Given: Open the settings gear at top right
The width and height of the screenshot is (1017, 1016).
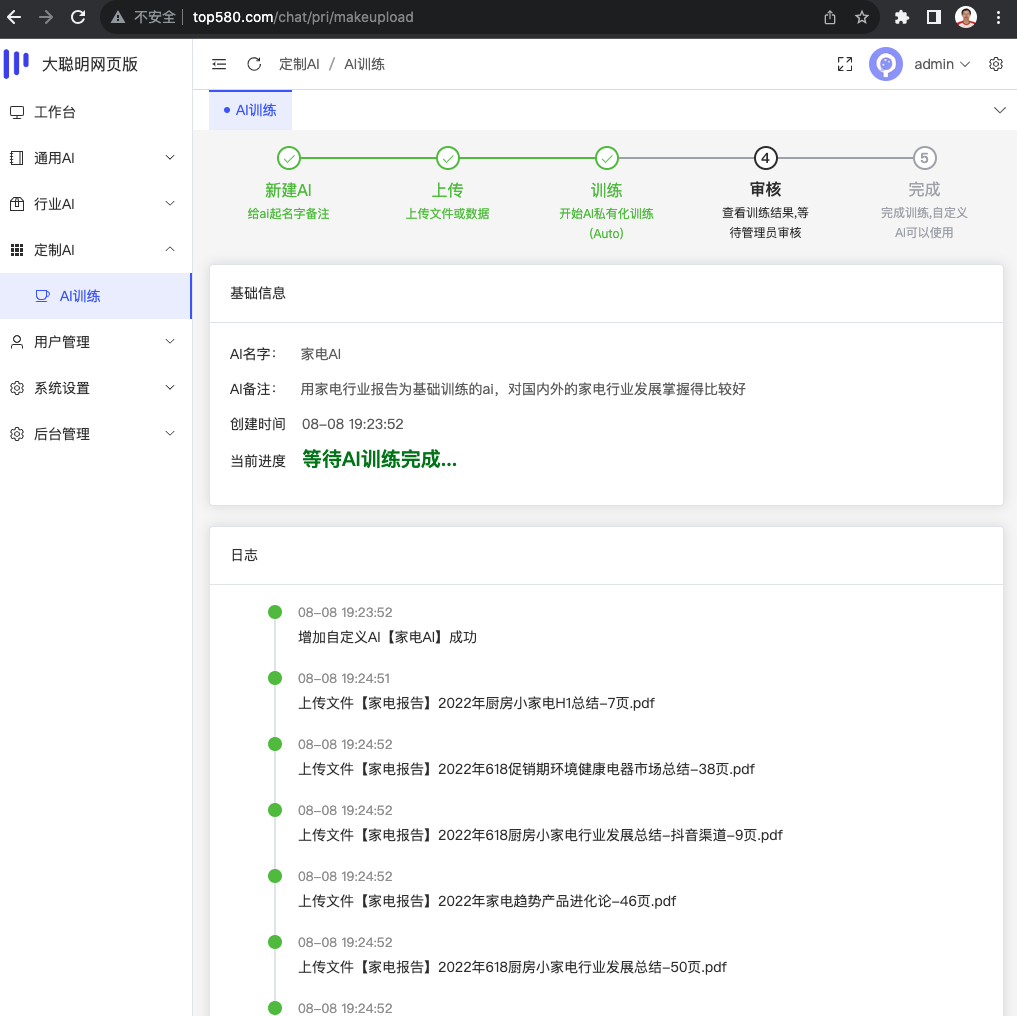Looking at the screenshot, I should pyautogui.click(x=995, y=63).
